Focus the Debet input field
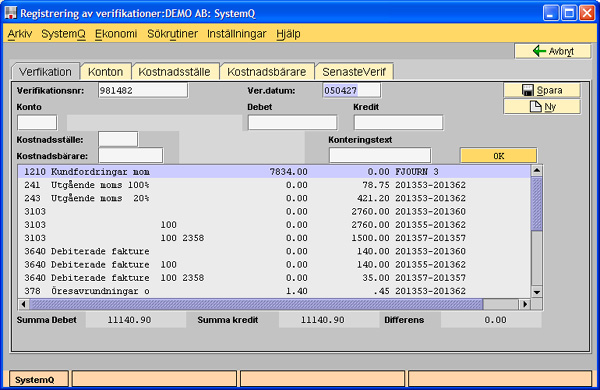Screen dimensions: 600x390 [x=293, y=123]
